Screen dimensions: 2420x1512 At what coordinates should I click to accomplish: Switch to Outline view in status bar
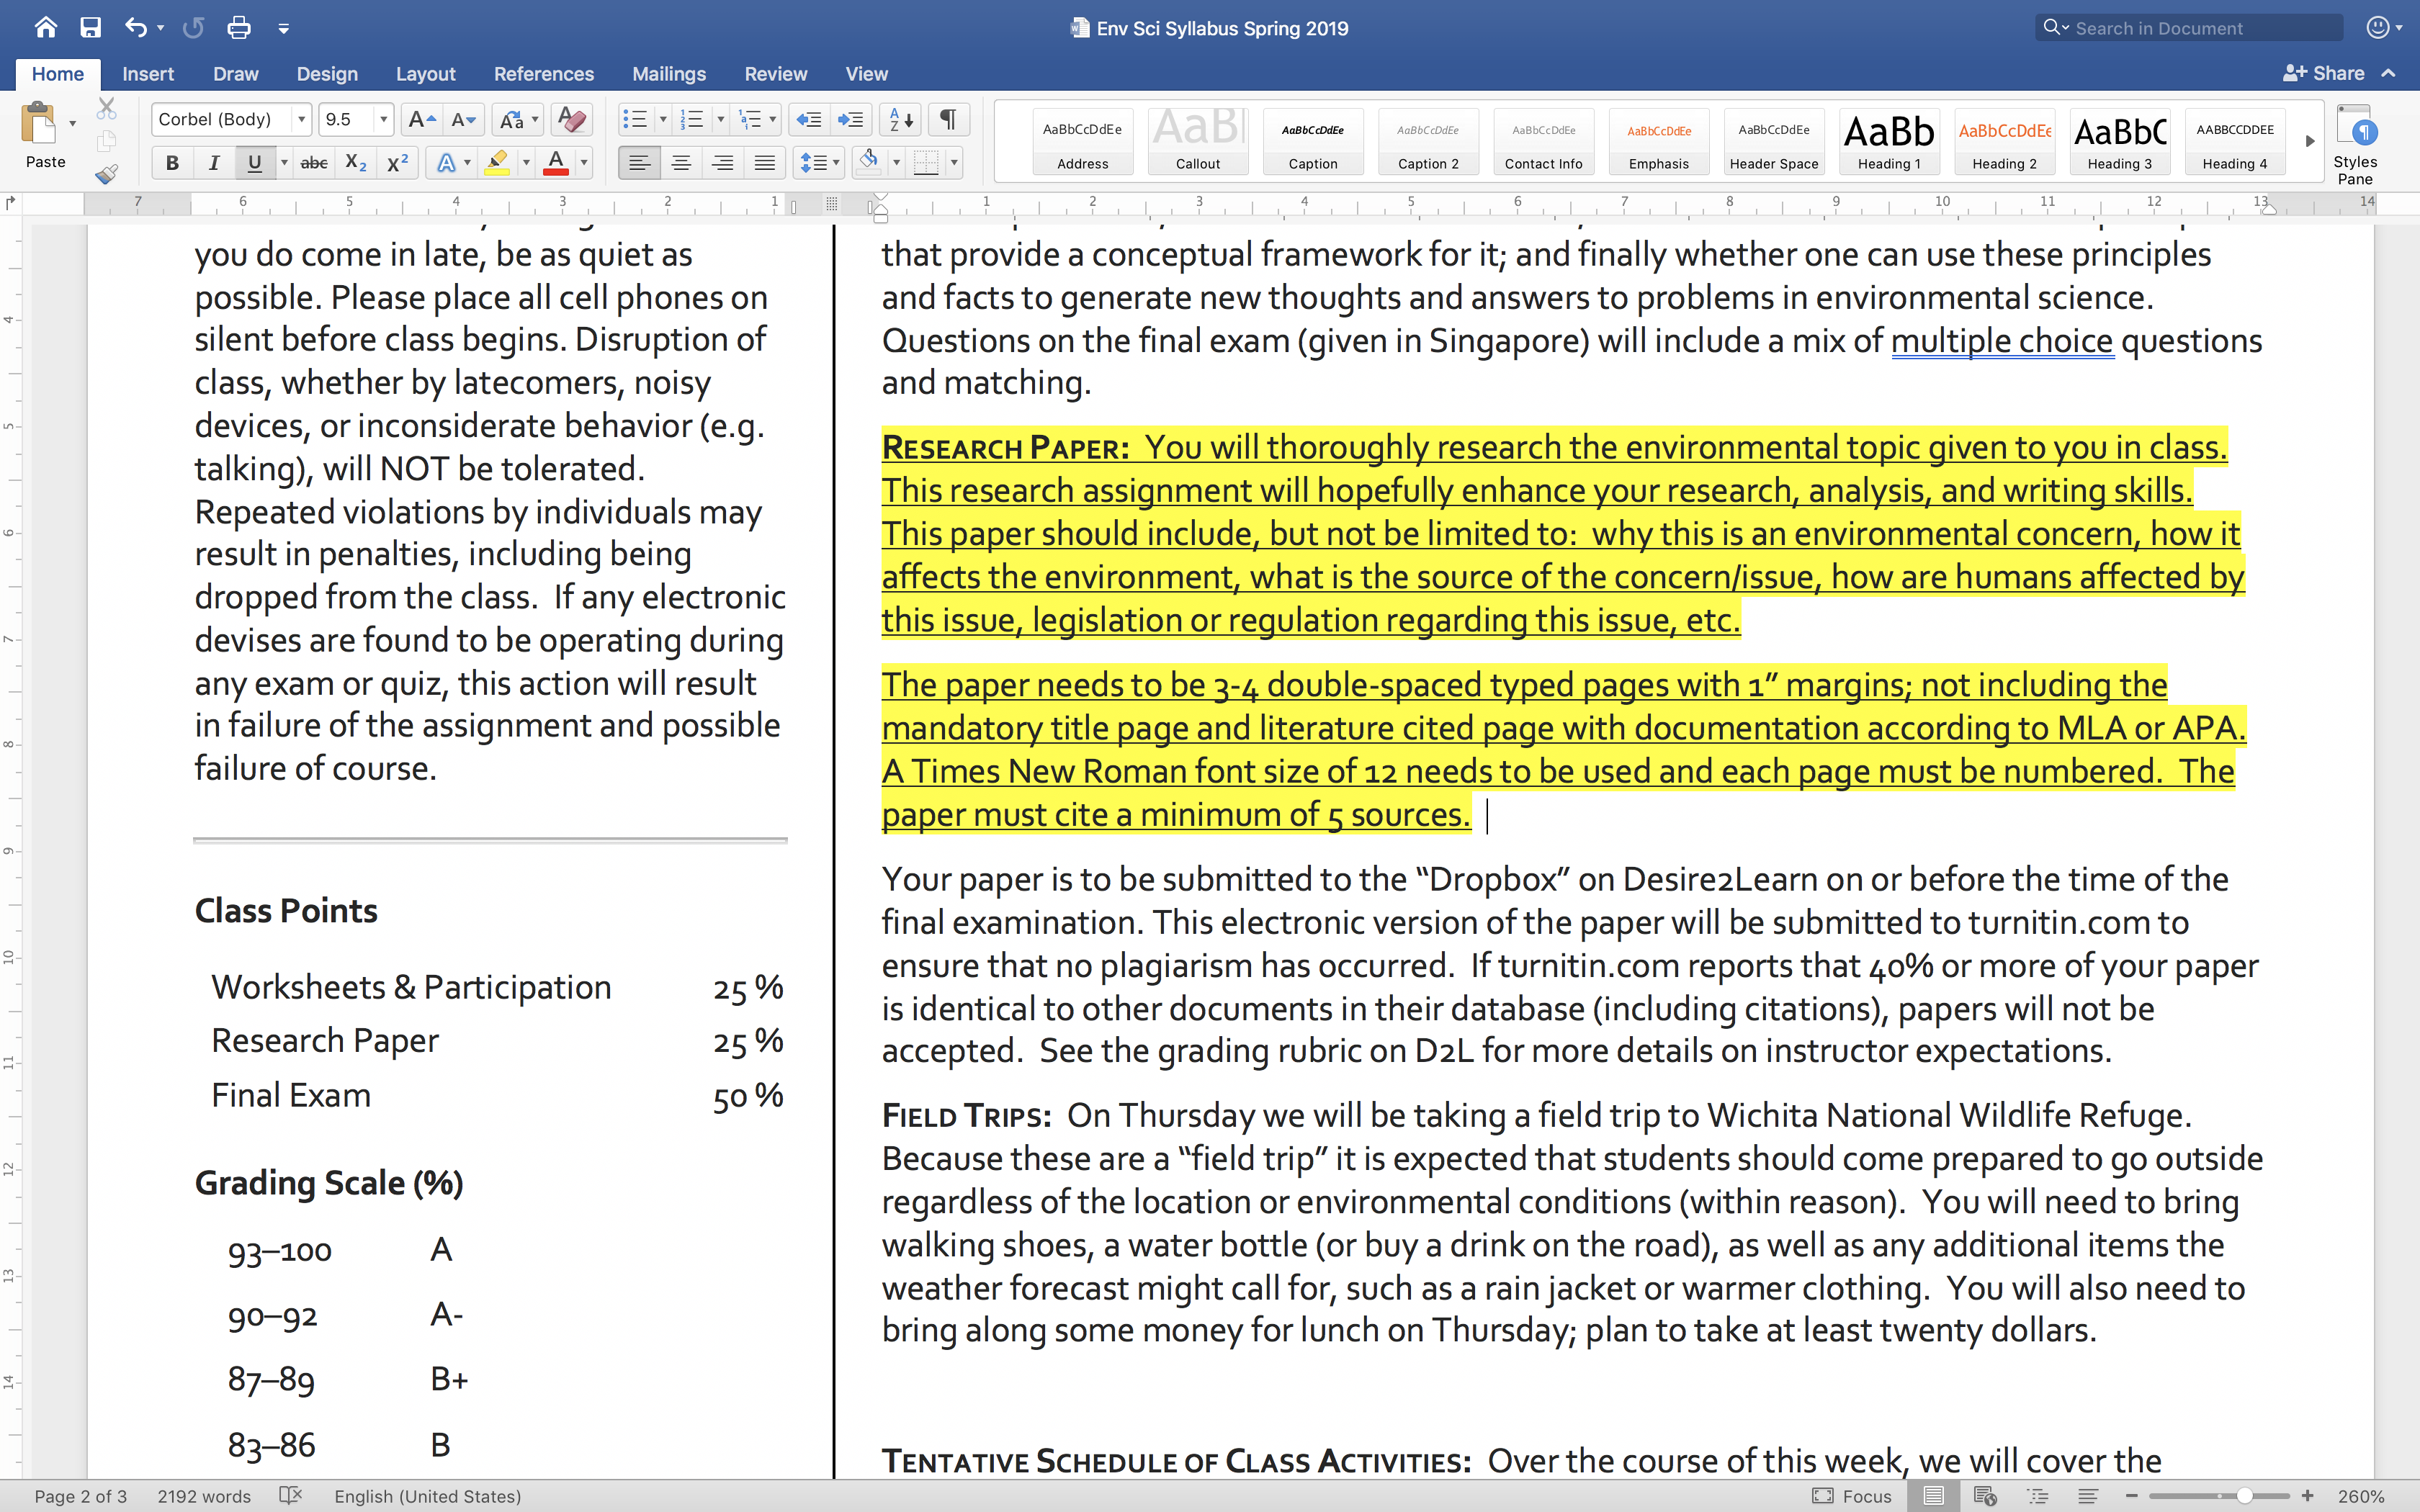click(2037, 1496)
